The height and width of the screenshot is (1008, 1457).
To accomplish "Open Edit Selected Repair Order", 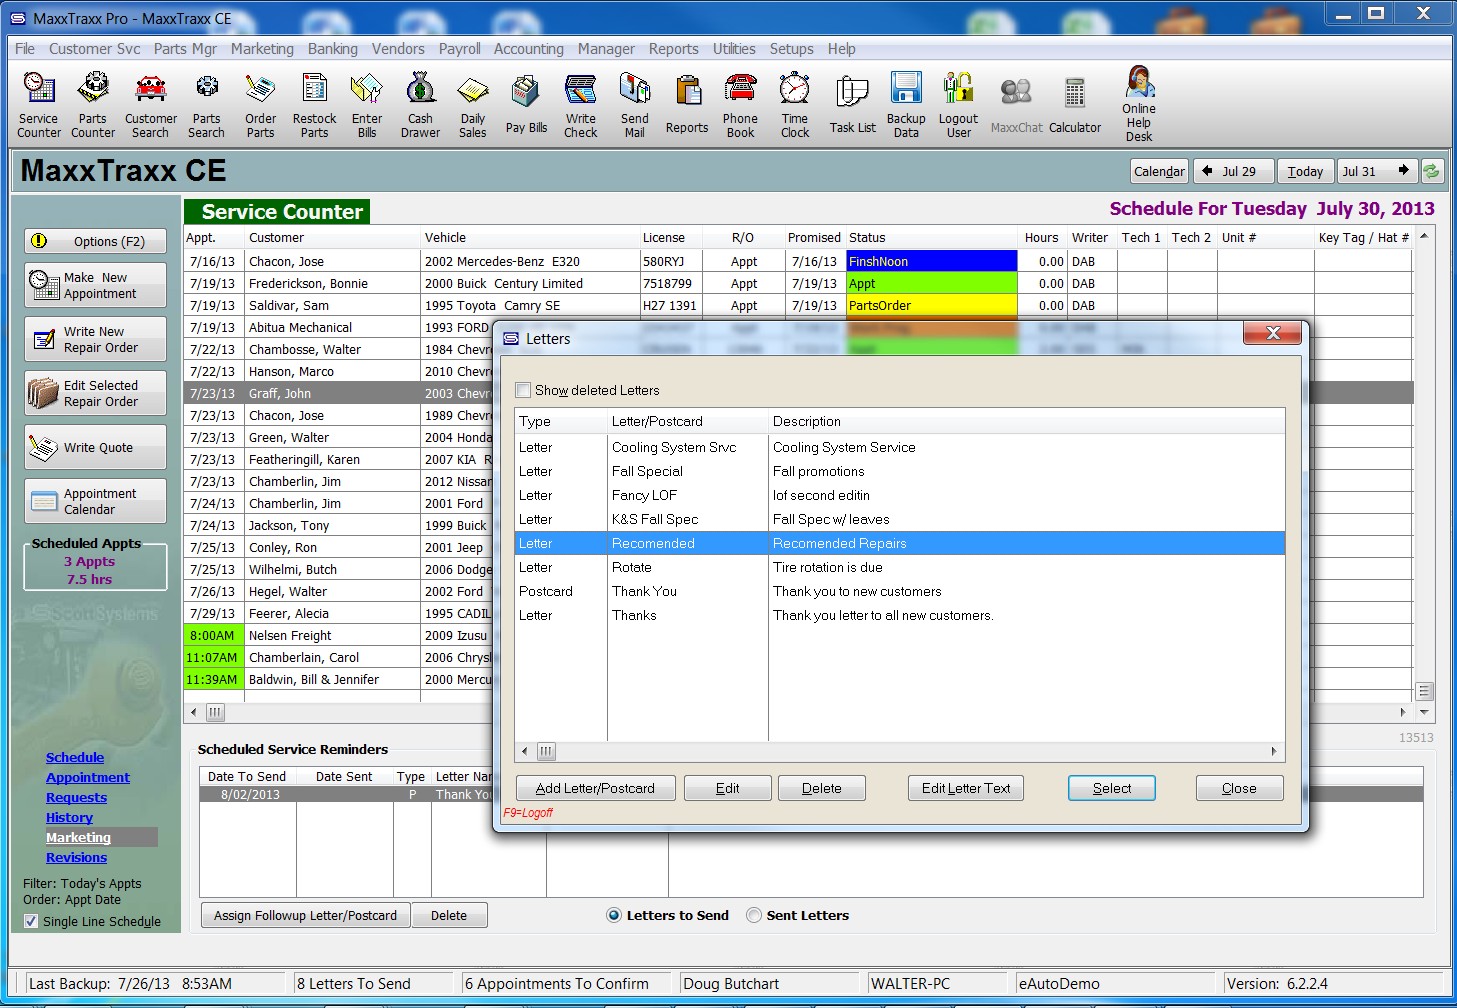I will click(96, 393).
